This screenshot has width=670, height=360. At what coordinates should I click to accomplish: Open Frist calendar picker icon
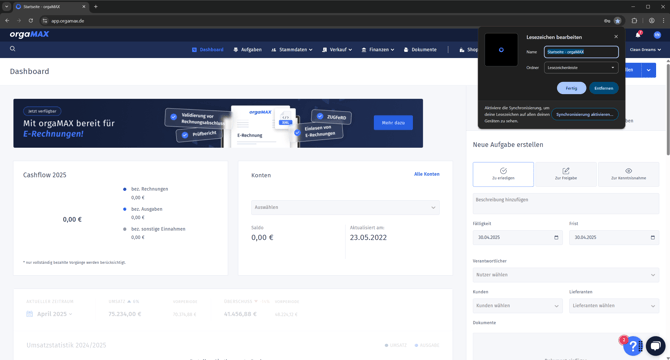click(x=652, y=237)
